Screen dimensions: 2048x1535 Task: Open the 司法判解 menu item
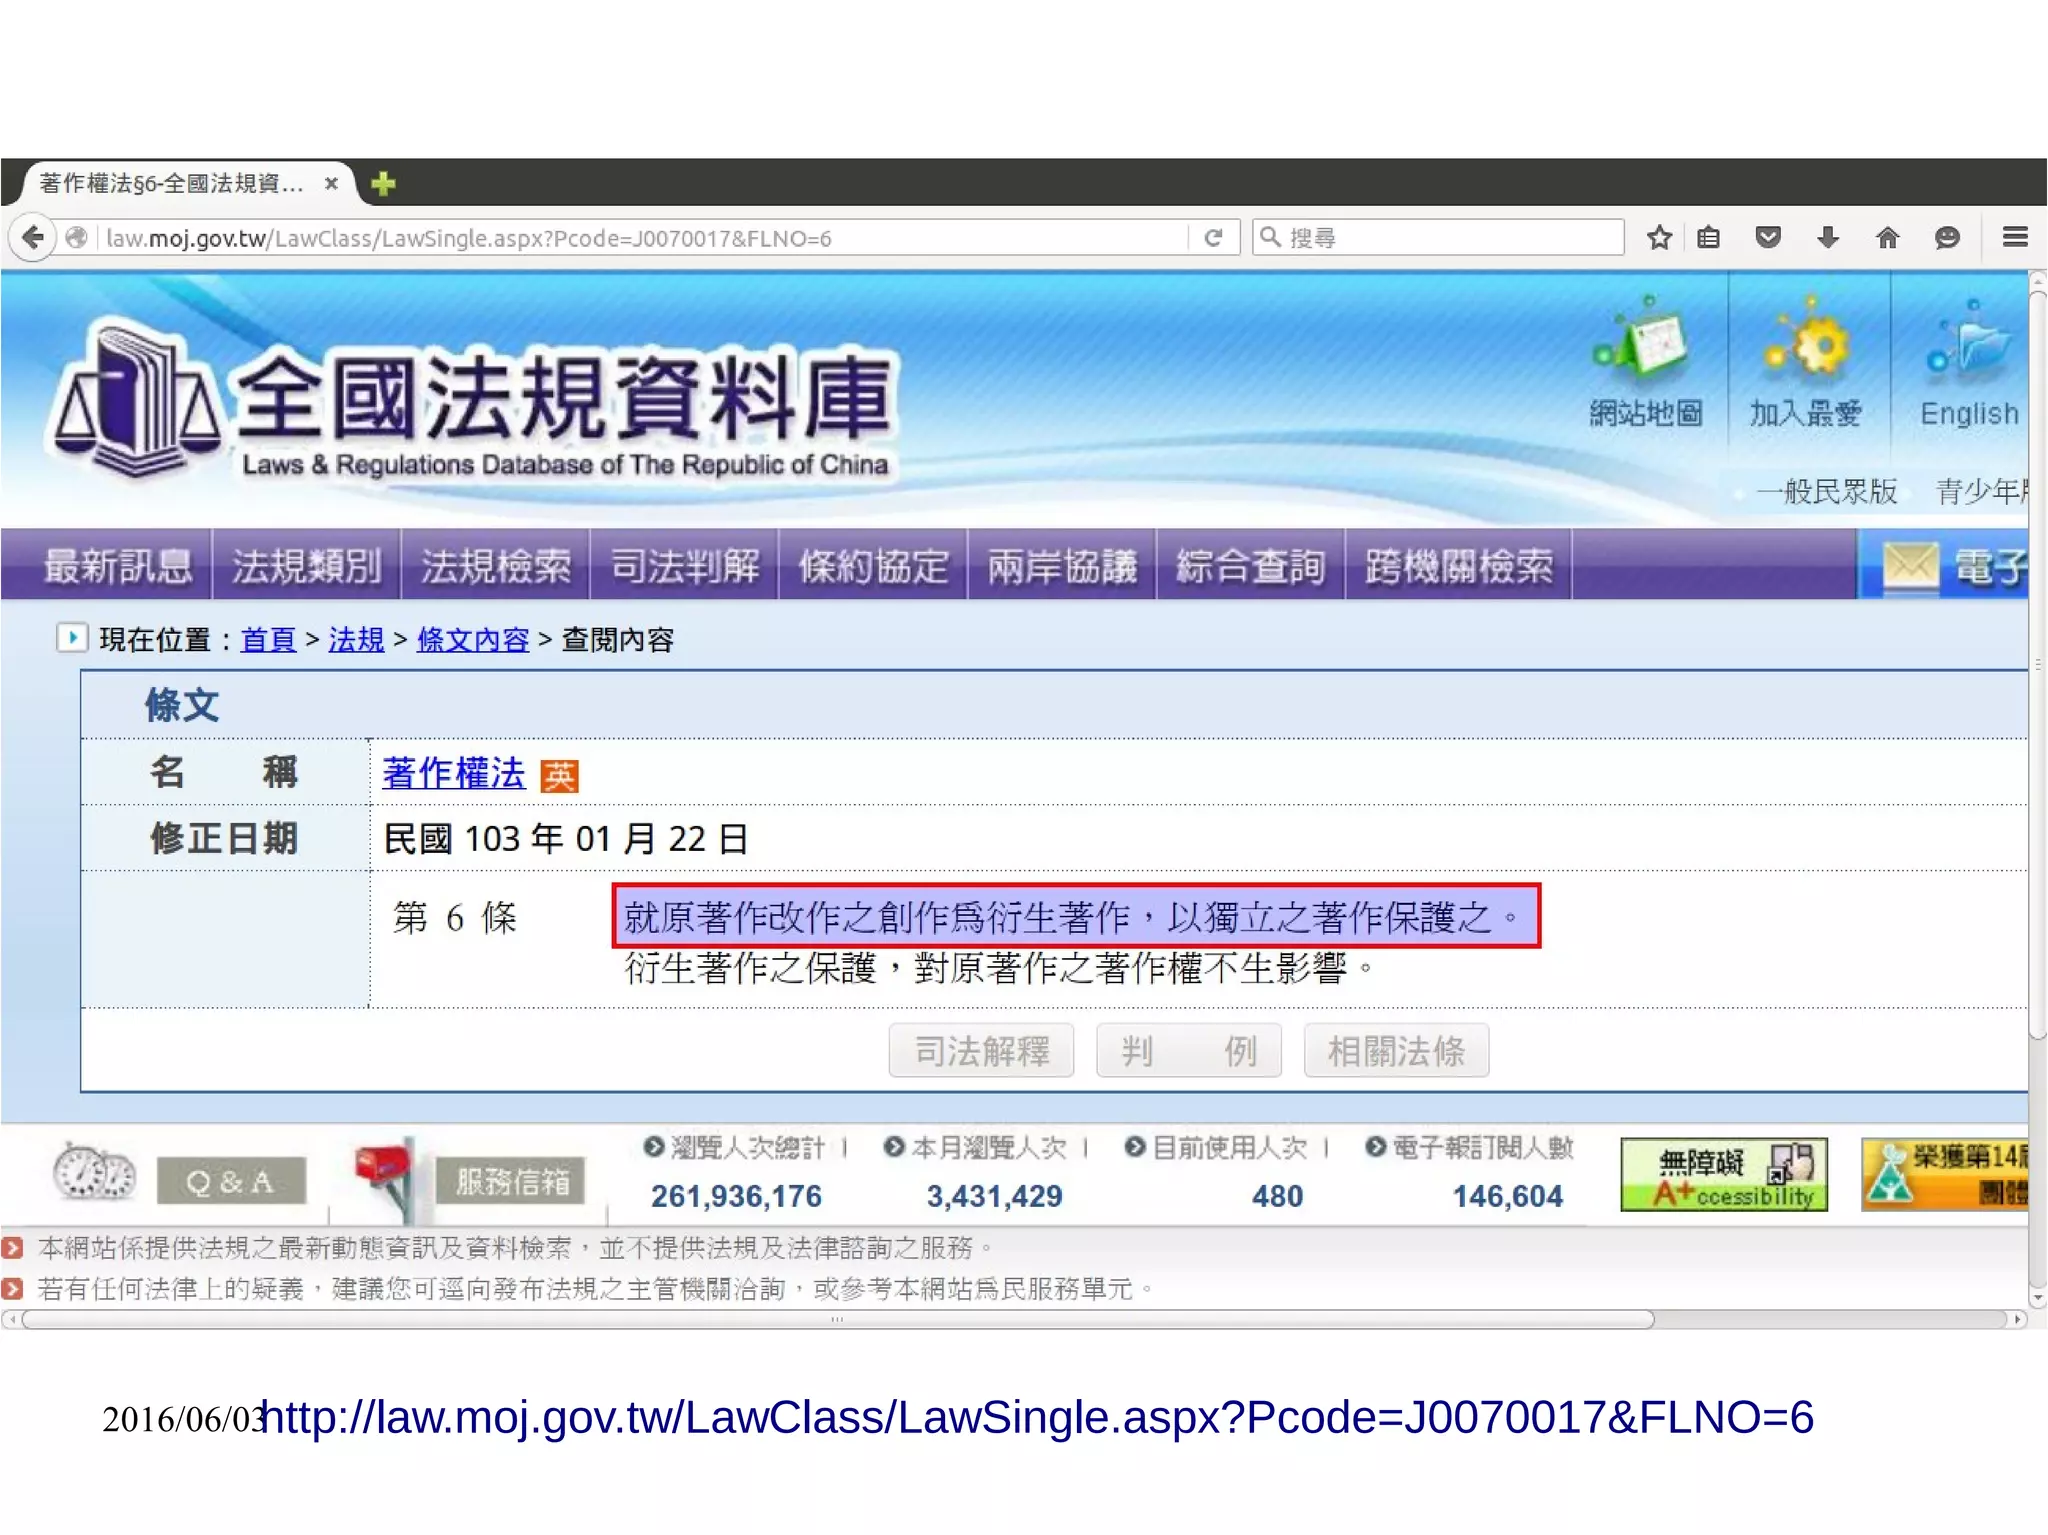click(684, 566)
